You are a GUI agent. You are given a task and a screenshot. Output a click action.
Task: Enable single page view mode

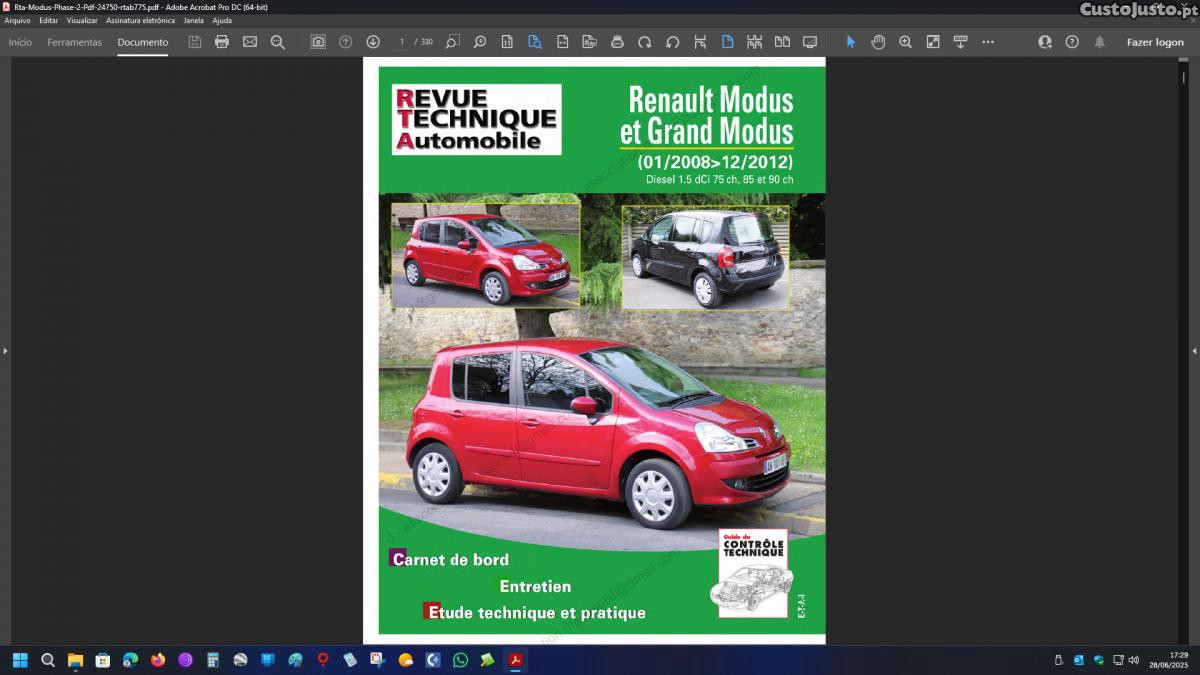click(x=727, y=42)
